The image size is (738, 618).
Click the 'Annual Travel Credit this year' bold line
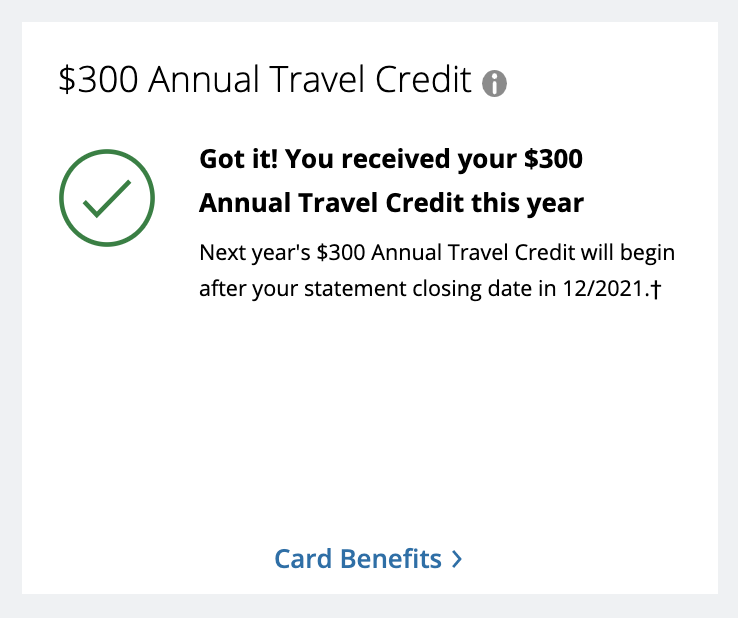point(391,203)
